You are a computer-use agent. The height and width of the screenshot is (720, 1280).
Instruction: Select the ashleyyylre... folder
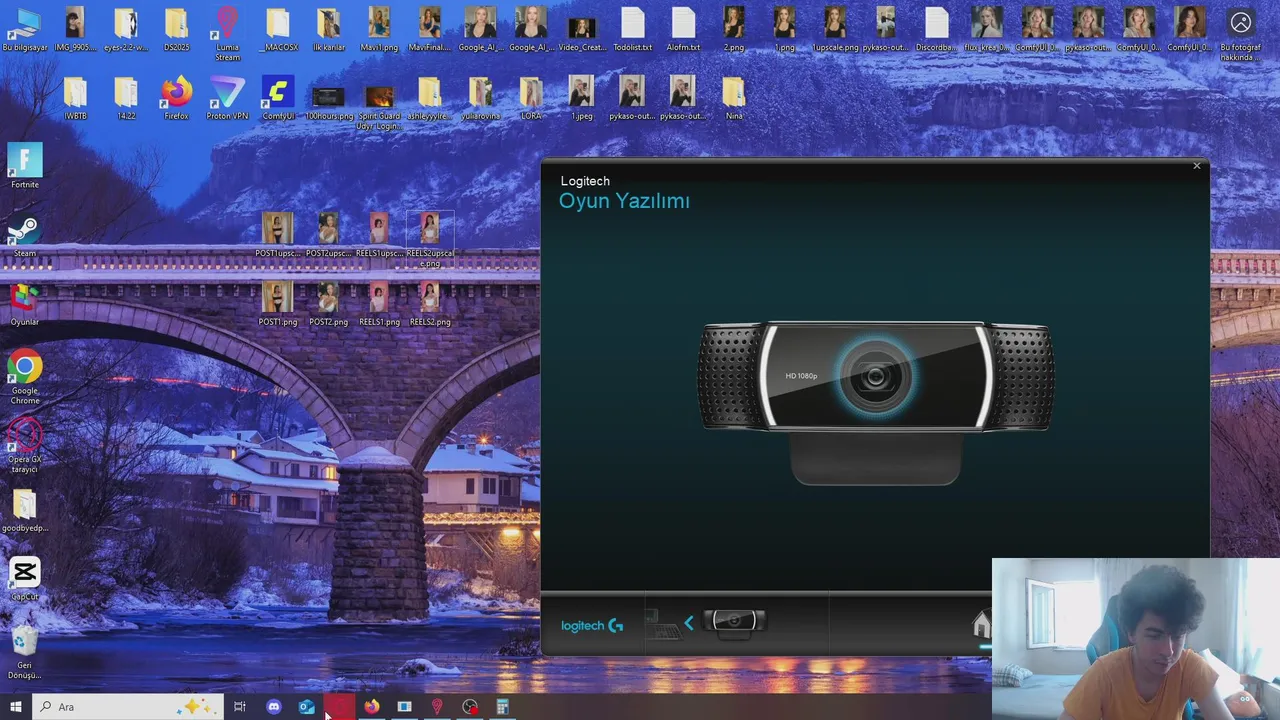[430, 99]
